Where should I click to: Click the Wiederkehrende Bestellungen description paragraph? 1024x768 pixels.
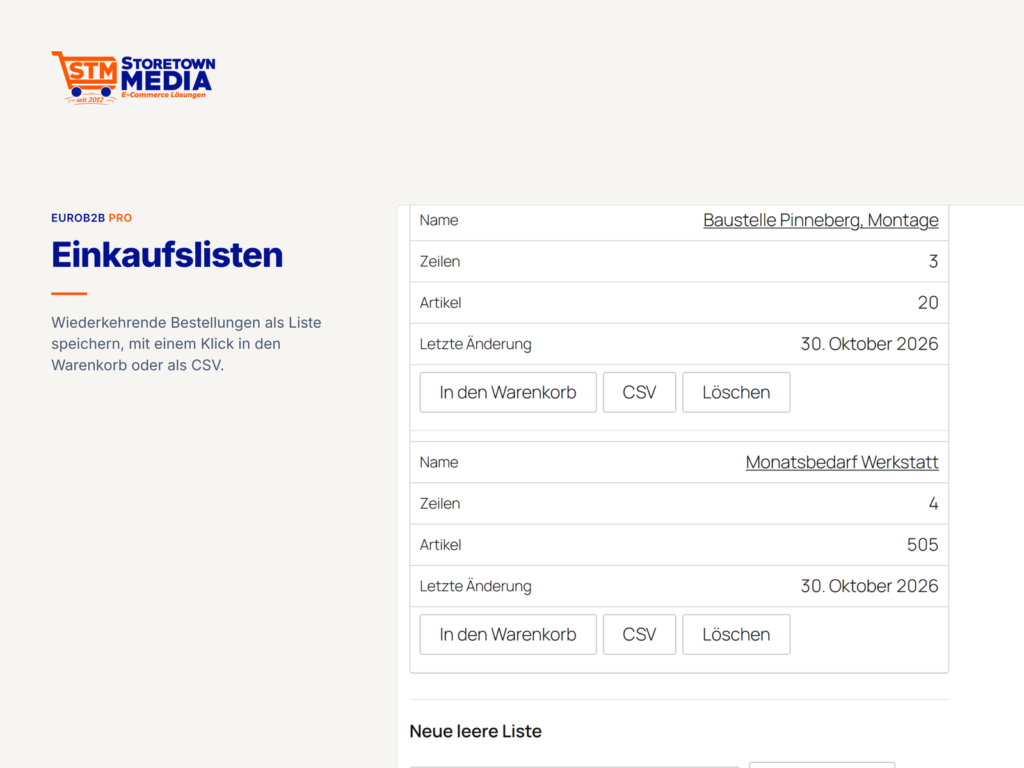click(x=186, y=344)
